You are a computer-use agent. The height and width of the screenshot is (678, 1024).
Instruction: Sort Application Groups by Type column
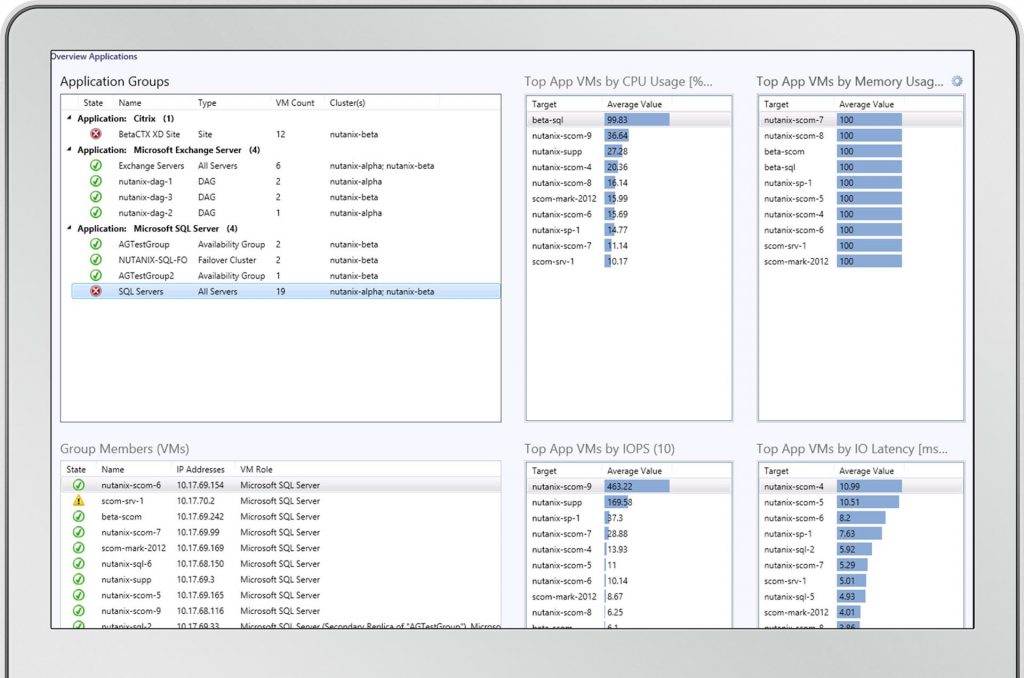click(x=207, y=103)
